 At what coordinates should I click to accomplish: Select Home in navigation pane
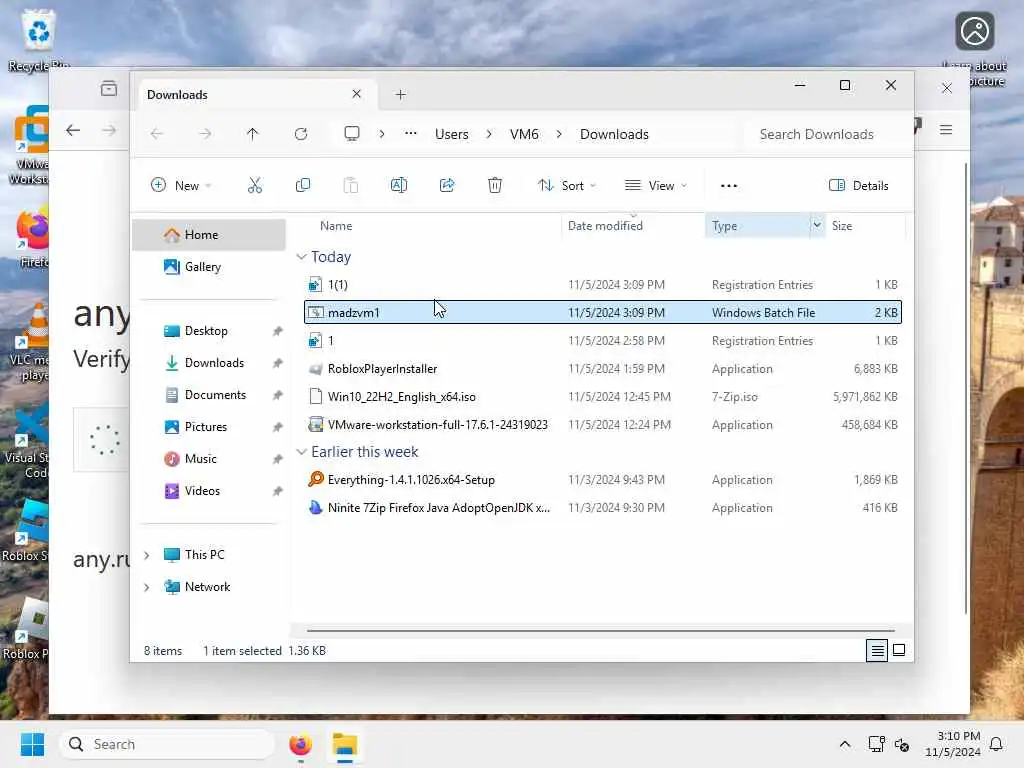pyautogui.click(x=209, y=235)
